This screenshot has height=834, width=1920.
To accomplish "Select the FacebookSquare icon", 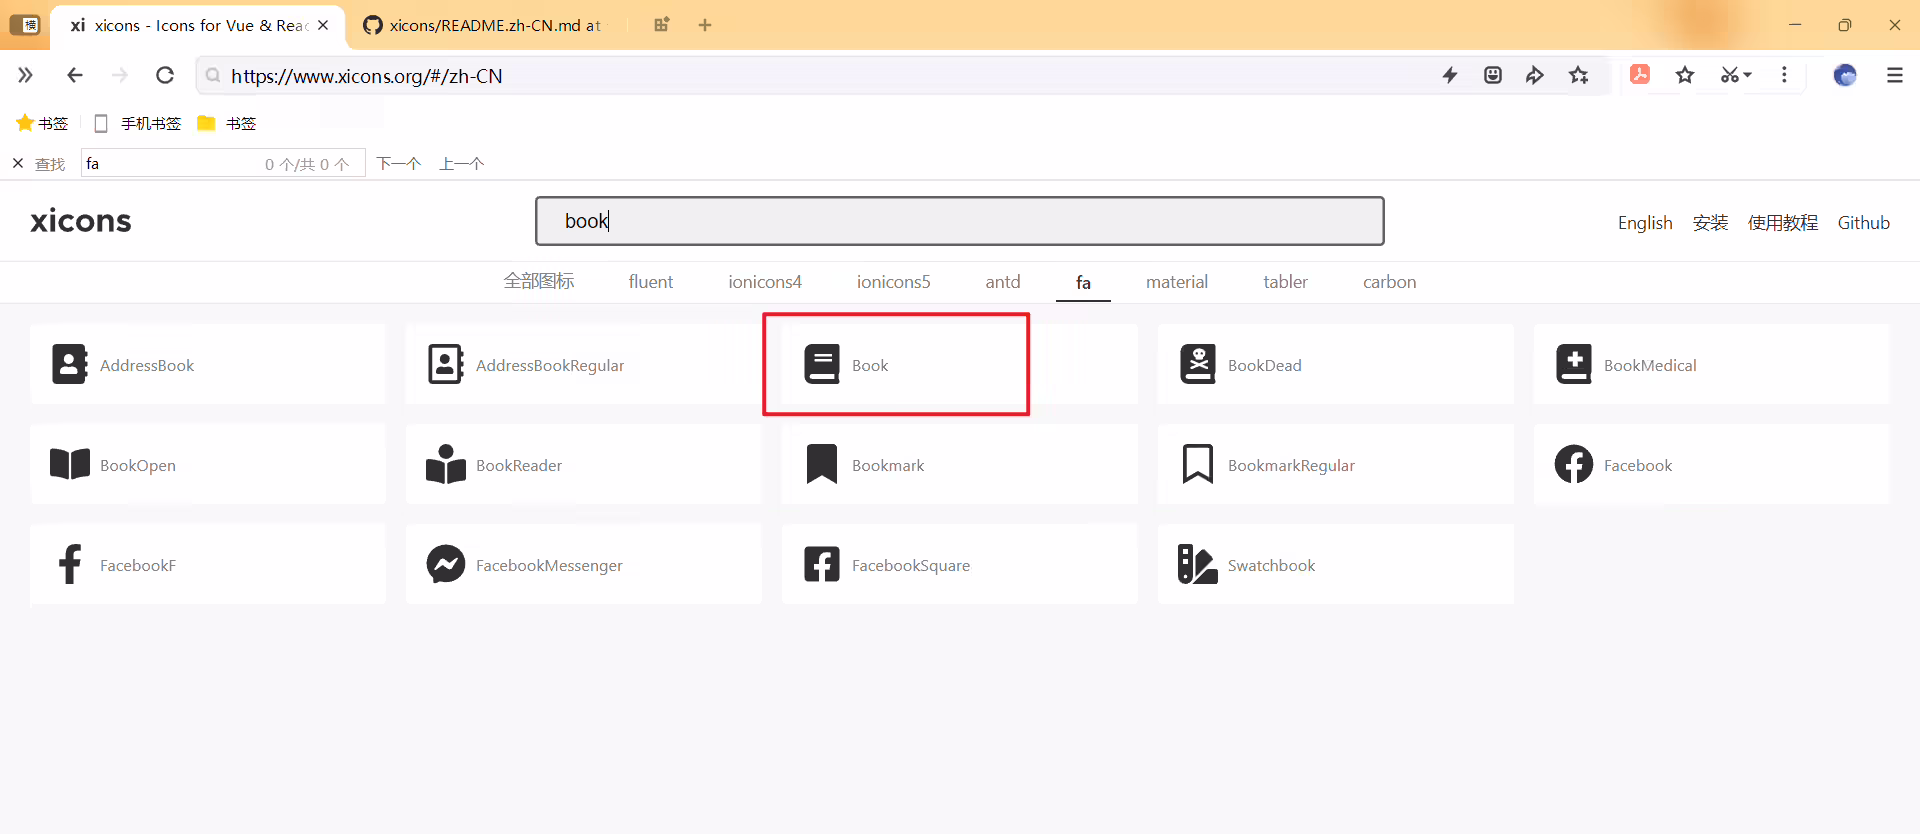I will tap(822, 564).
